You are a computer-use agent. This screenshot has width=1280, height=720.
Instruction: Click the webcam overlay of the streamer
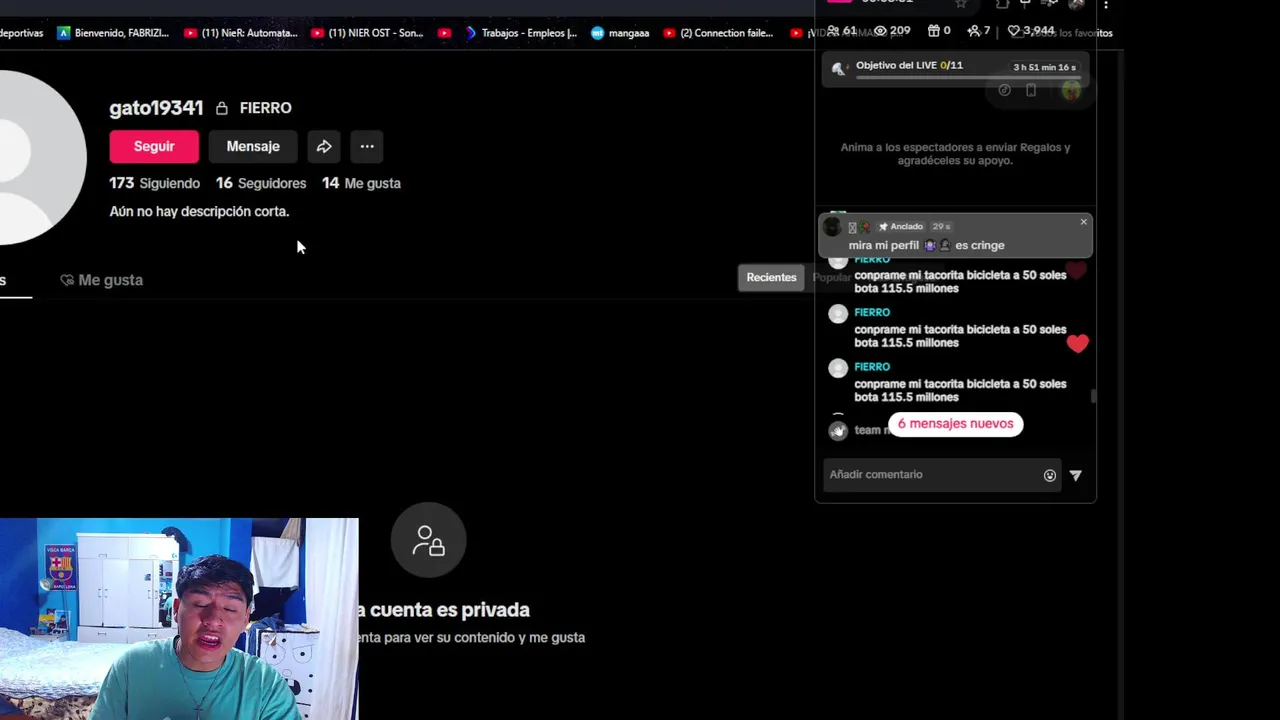point(179,619)
